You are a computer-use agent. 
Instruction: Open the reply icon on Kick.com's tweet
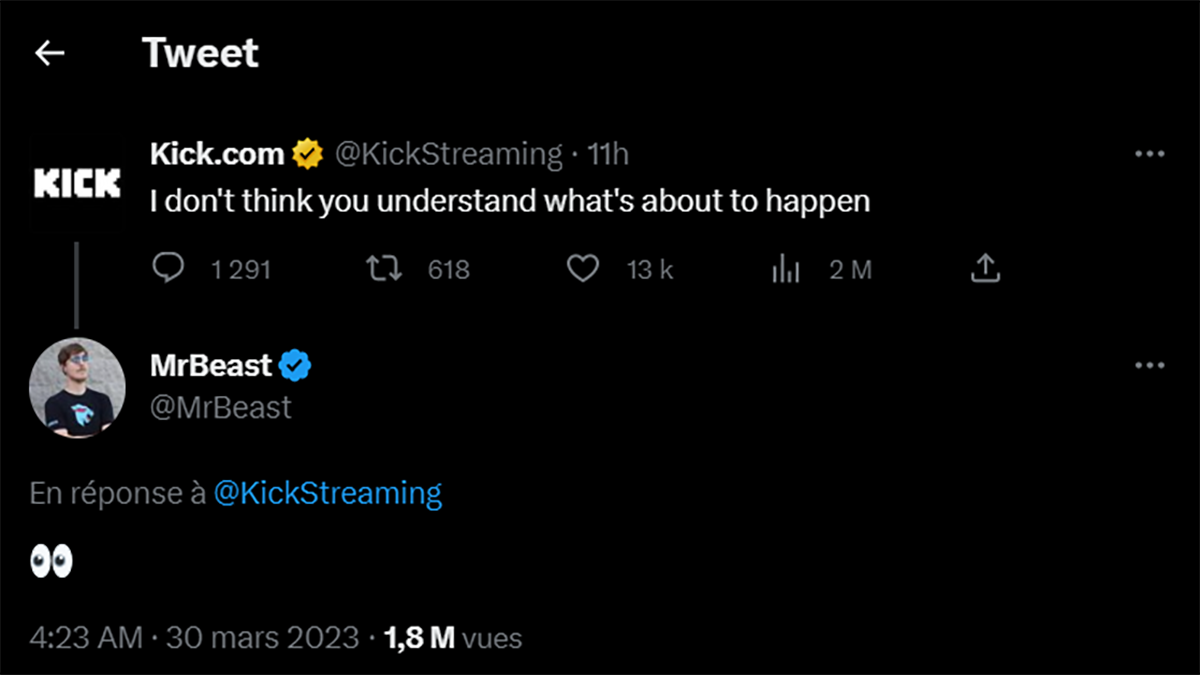point(169,268)
